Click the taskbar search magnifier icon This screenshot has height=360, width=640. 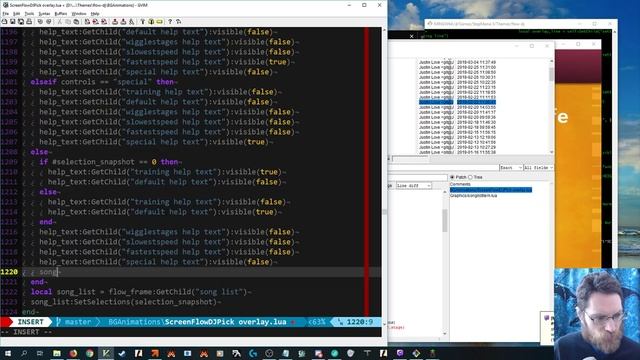(24, 353)
